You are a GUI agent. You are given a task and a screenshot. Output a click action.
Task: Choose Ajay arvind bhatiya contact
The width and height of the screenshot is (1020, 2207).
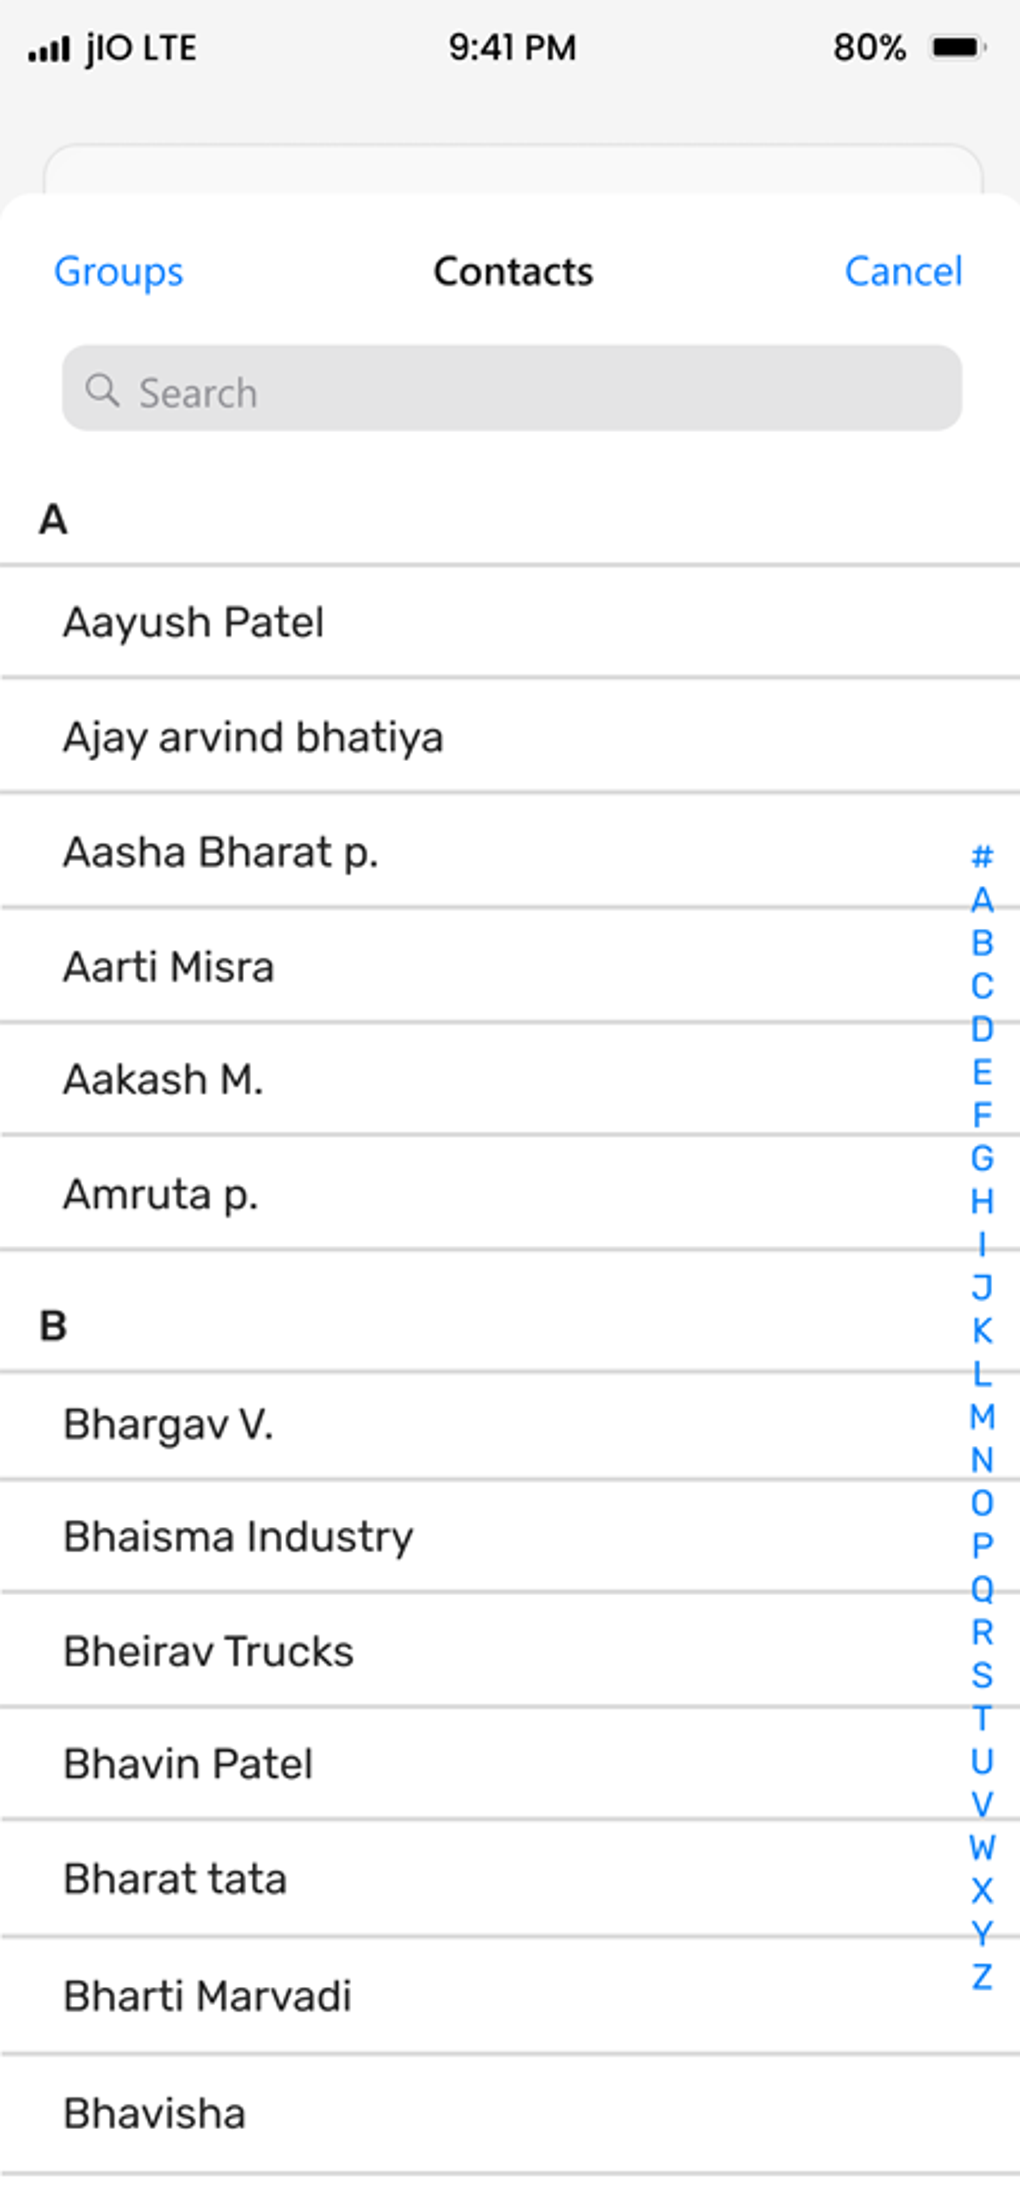coord(253,737)
